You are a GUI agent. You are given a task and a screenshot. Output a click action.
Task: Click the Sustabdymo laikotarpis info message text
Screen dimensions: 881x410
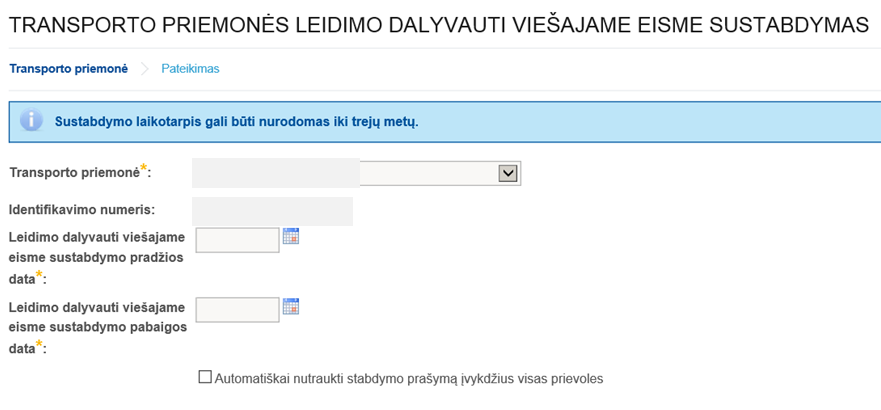[x=236, y=122]
